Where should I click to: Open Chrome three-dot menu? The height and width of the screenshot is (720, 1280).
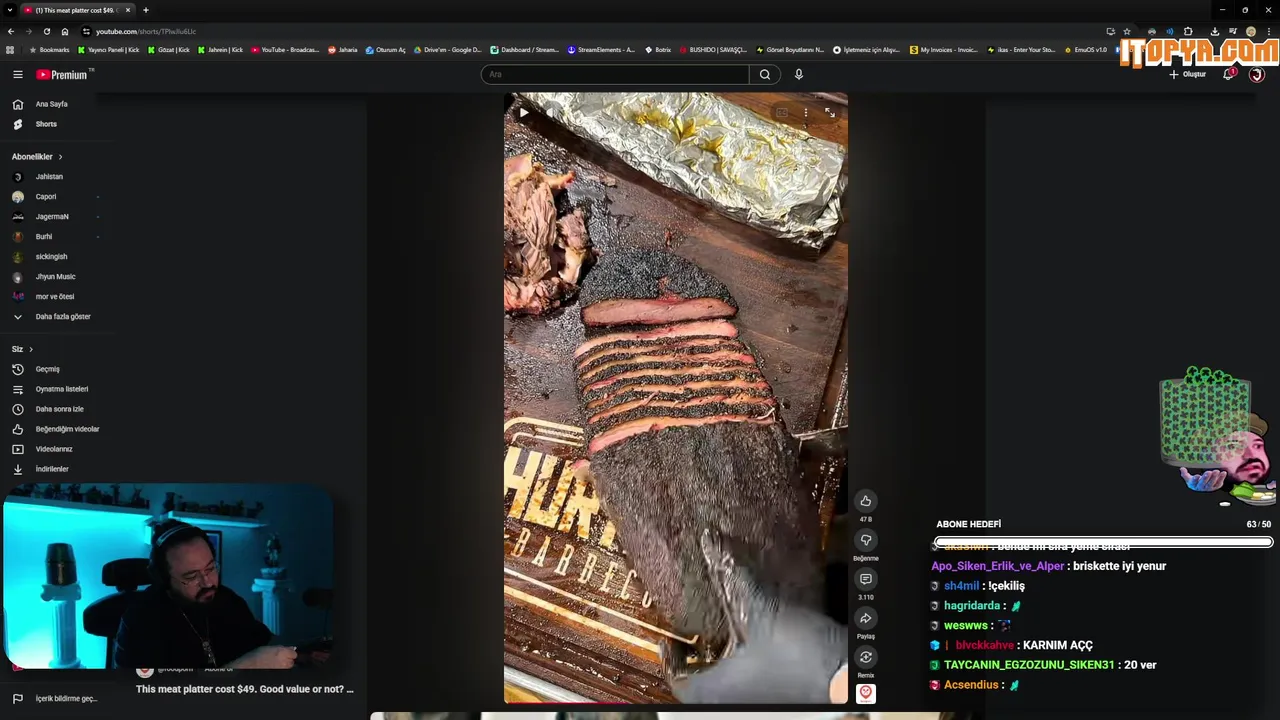coord(1268,31)
